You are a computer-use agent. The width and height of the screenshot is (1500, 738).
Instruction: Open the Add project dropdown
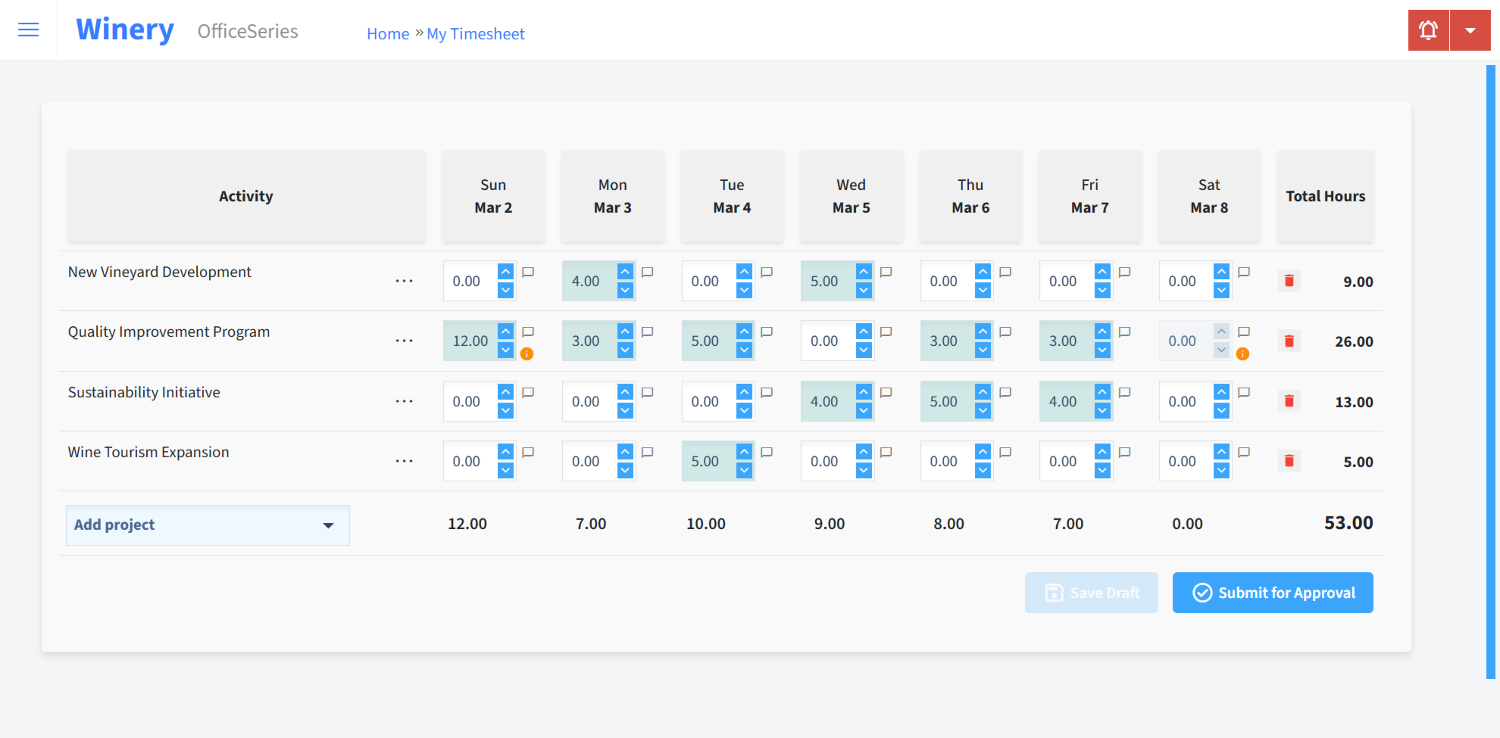click(208, 525)
